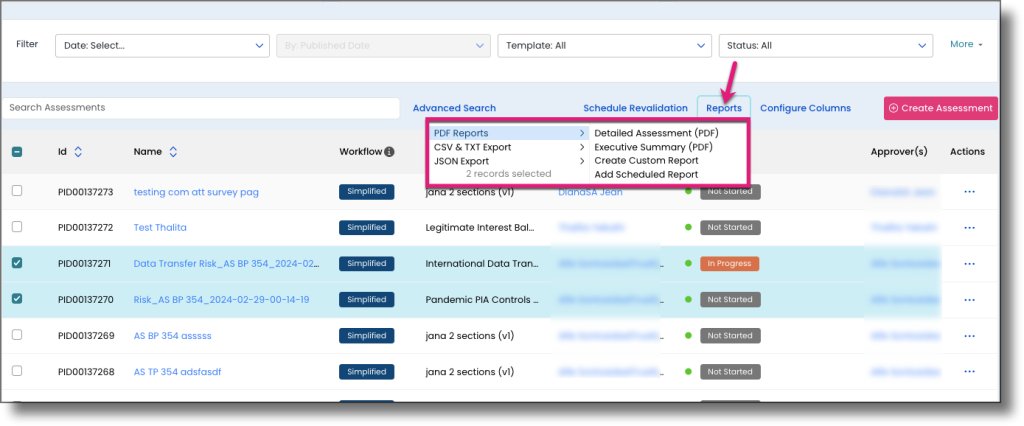Click the Approver(s) column header

pyautogui.click(x=899, y=152)
